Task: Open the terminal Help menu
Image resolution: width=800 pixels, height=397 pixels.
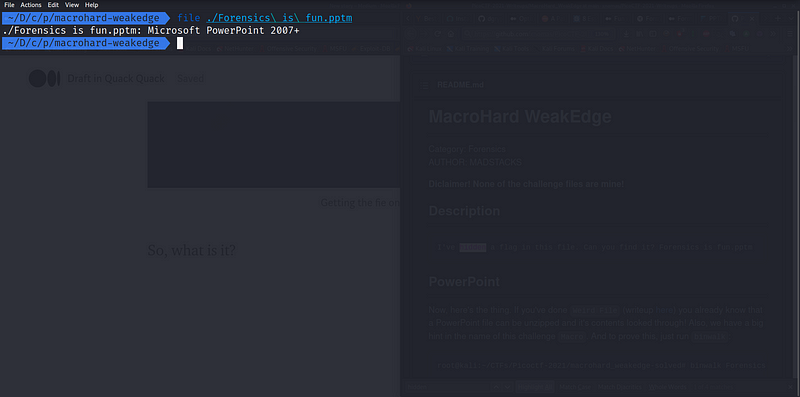Action: 91,5
